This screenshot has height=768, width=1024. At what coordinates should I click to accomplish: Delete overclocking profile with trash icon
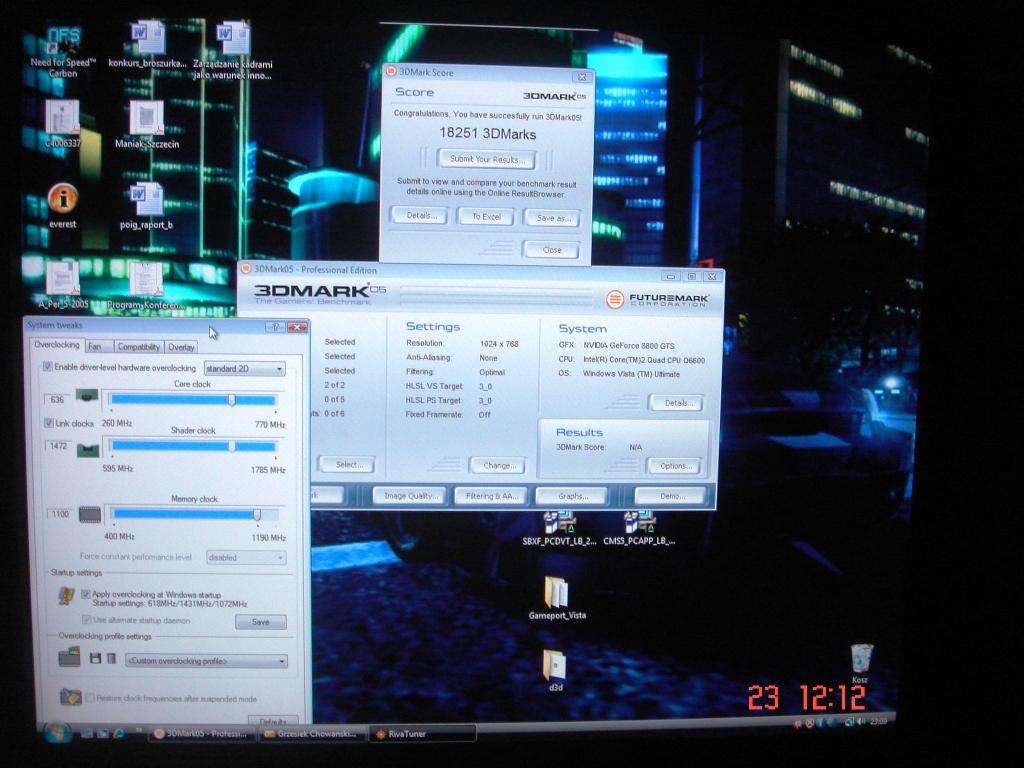[x=111, y=658]
